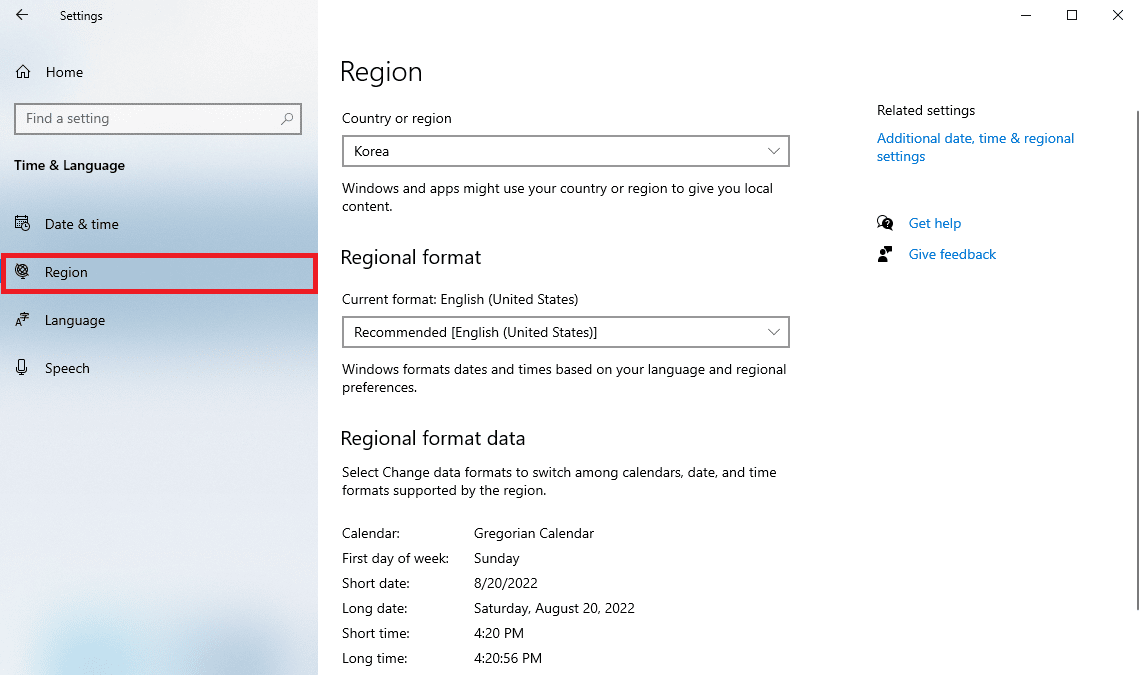Click the Korea dropdown chevron arrow
The width and height of the screenshot is (1141, 675).
773,151
